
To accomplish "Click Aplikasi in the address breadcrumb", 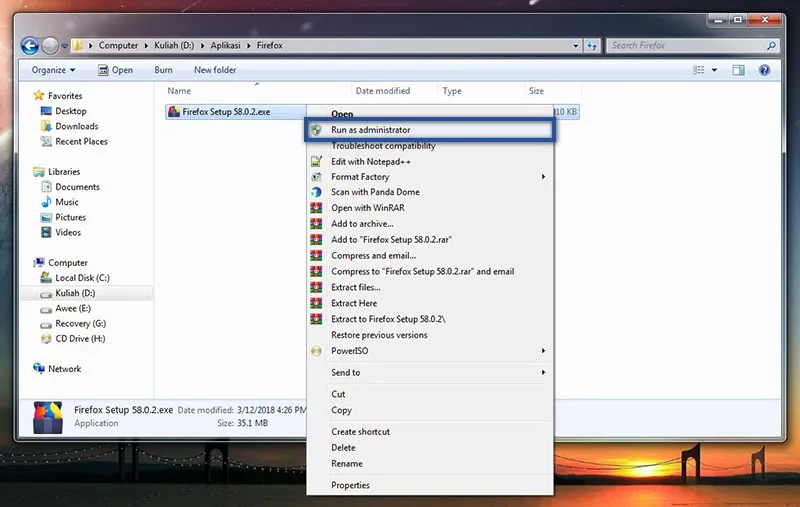I will pos(225,45).
